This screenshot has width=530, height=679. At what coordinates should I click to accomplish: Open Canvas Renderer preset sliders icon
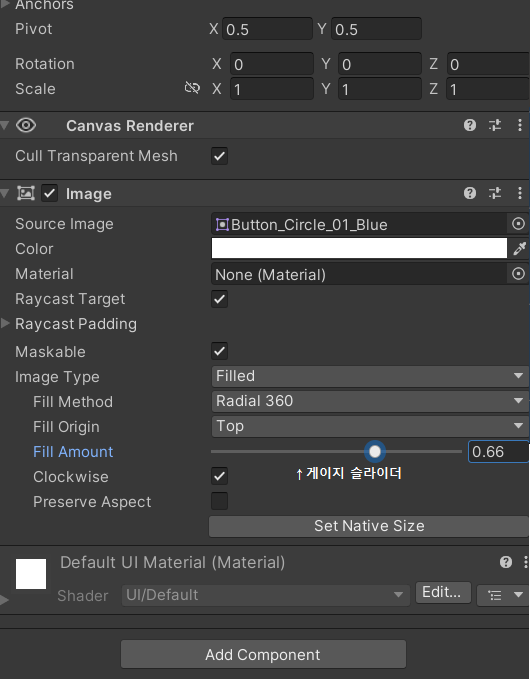(x=495, y=126)
